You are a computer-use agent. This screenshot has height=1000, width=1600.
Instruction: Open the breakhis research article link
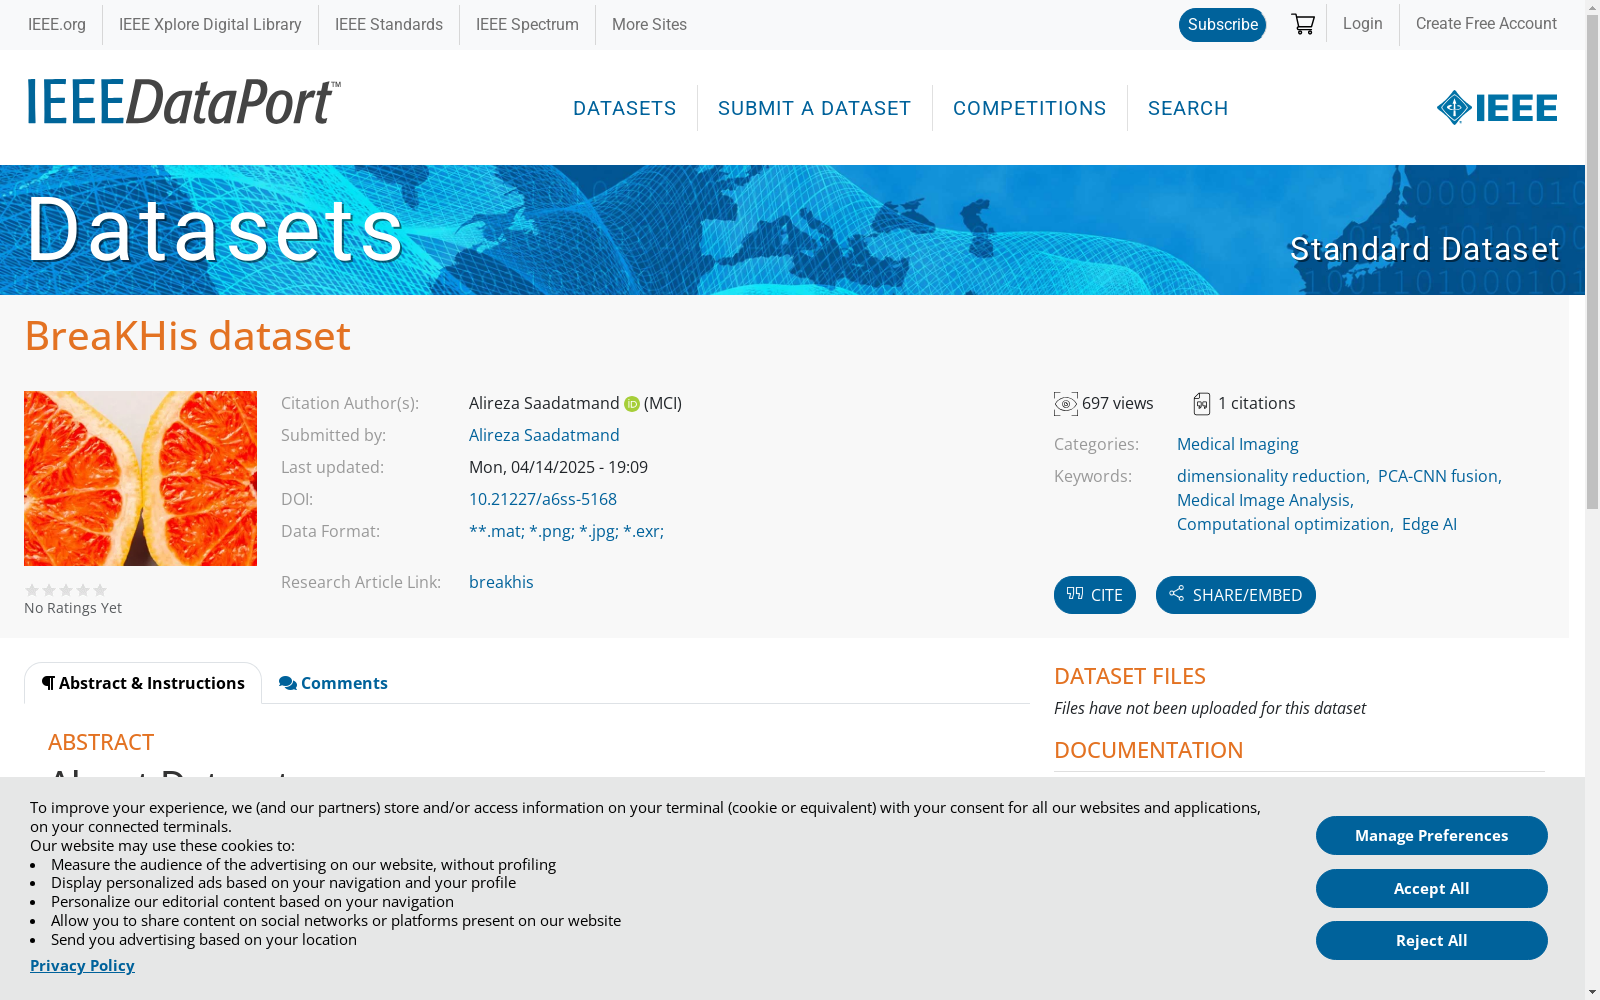pyautogui.click(x=501, y=582)
